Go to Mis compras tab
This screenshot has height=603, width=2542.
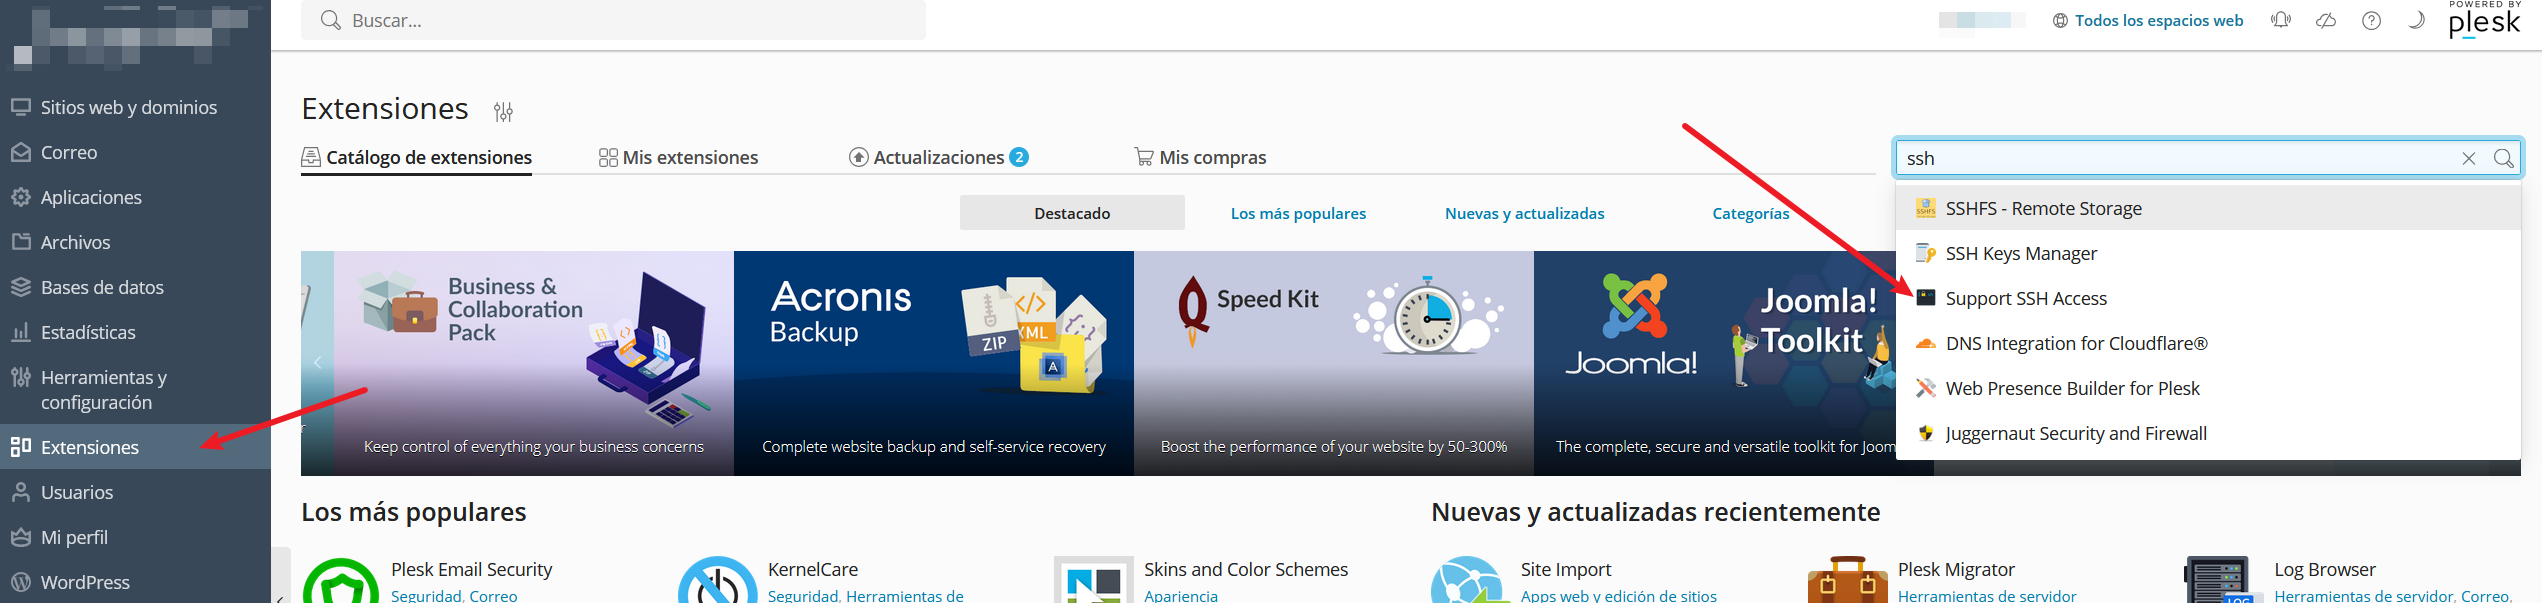point(1200,157)
